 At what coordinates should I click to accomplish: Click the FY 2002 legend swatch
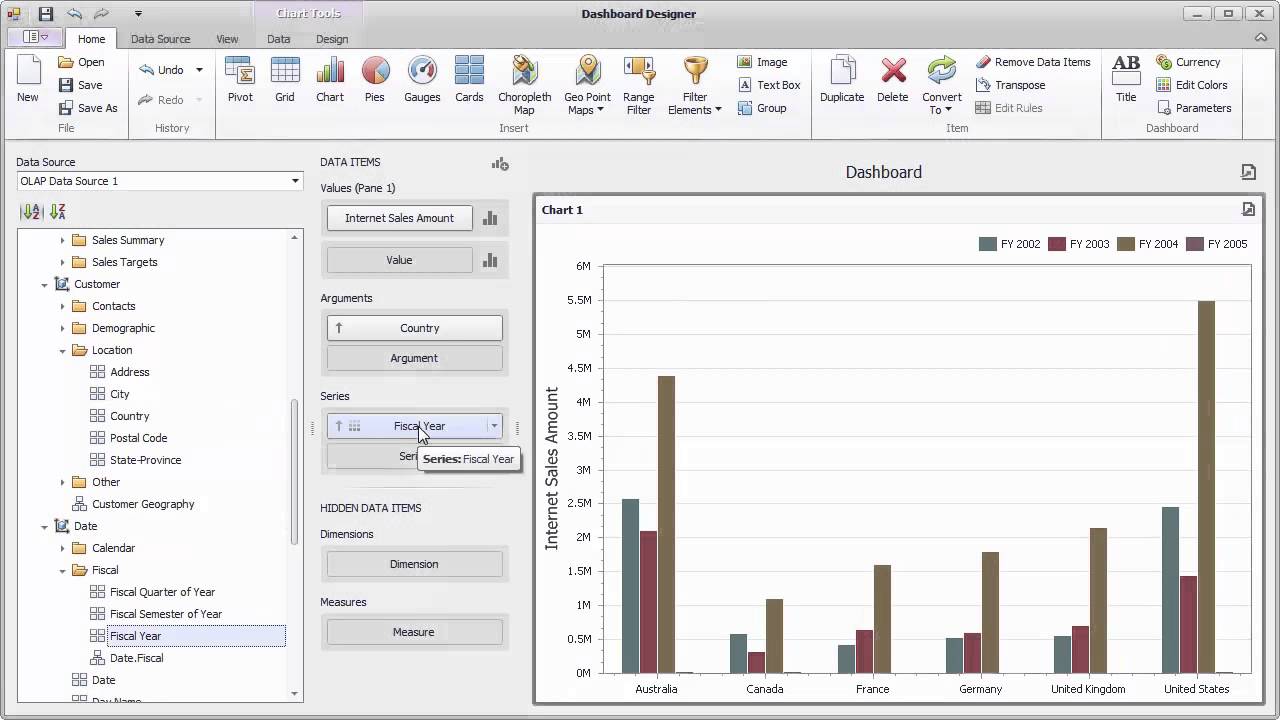pos(988,244)
